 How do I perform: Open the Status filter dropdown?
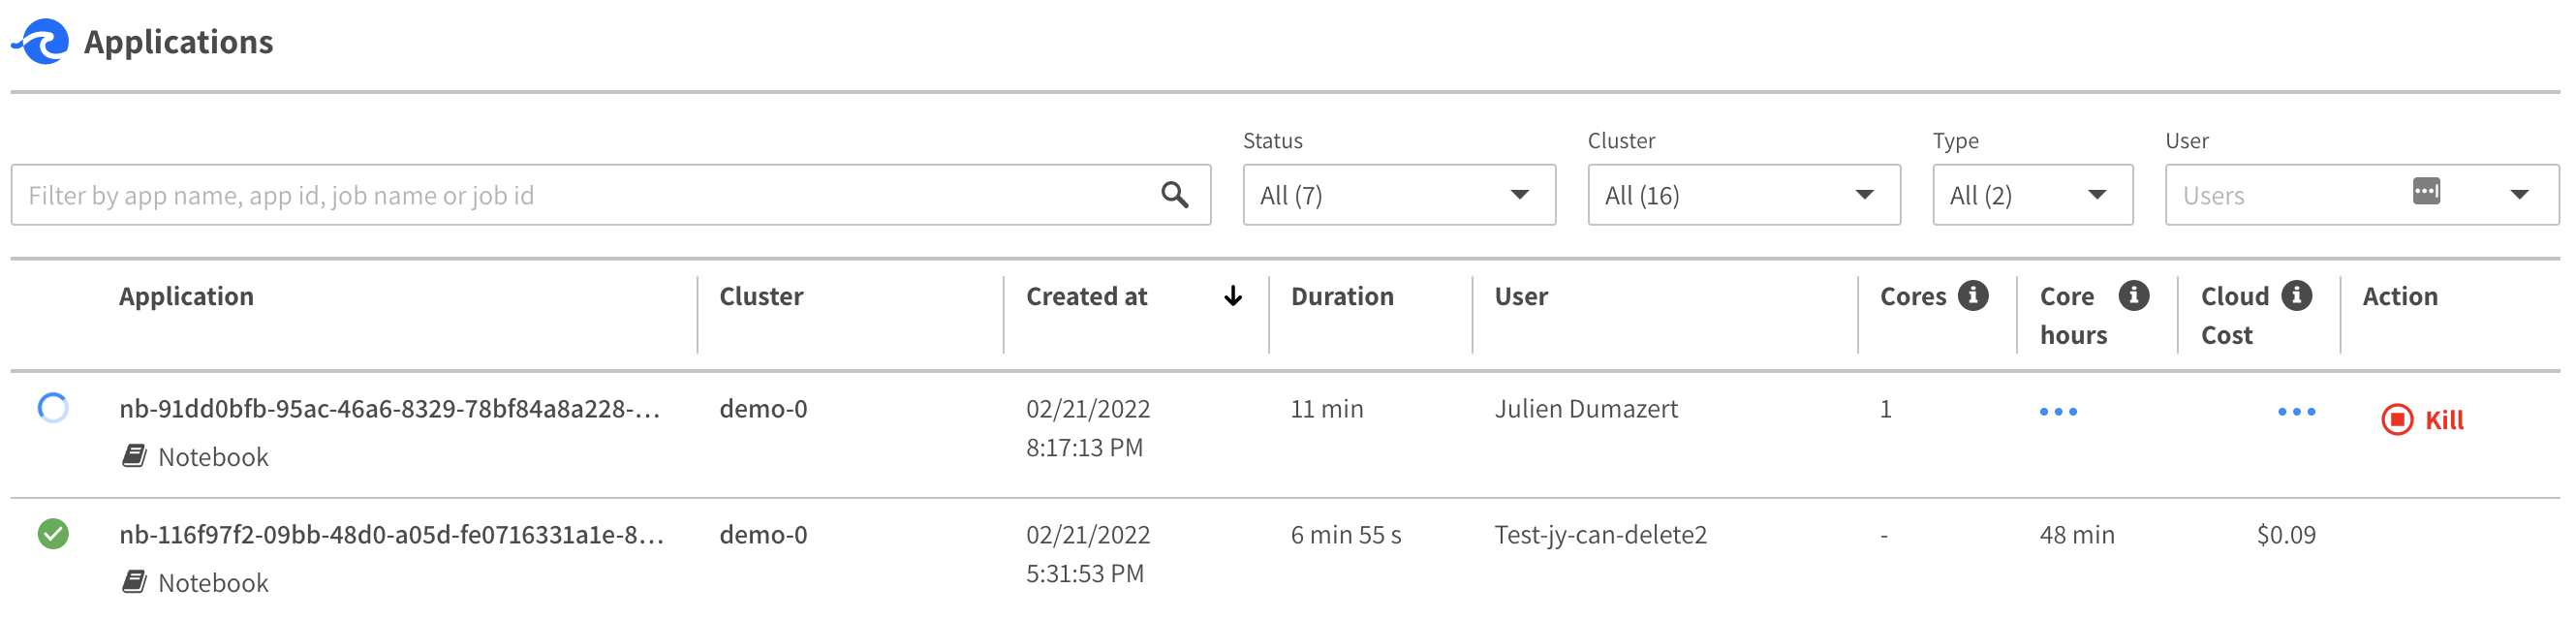click(x=1398, y=195)
